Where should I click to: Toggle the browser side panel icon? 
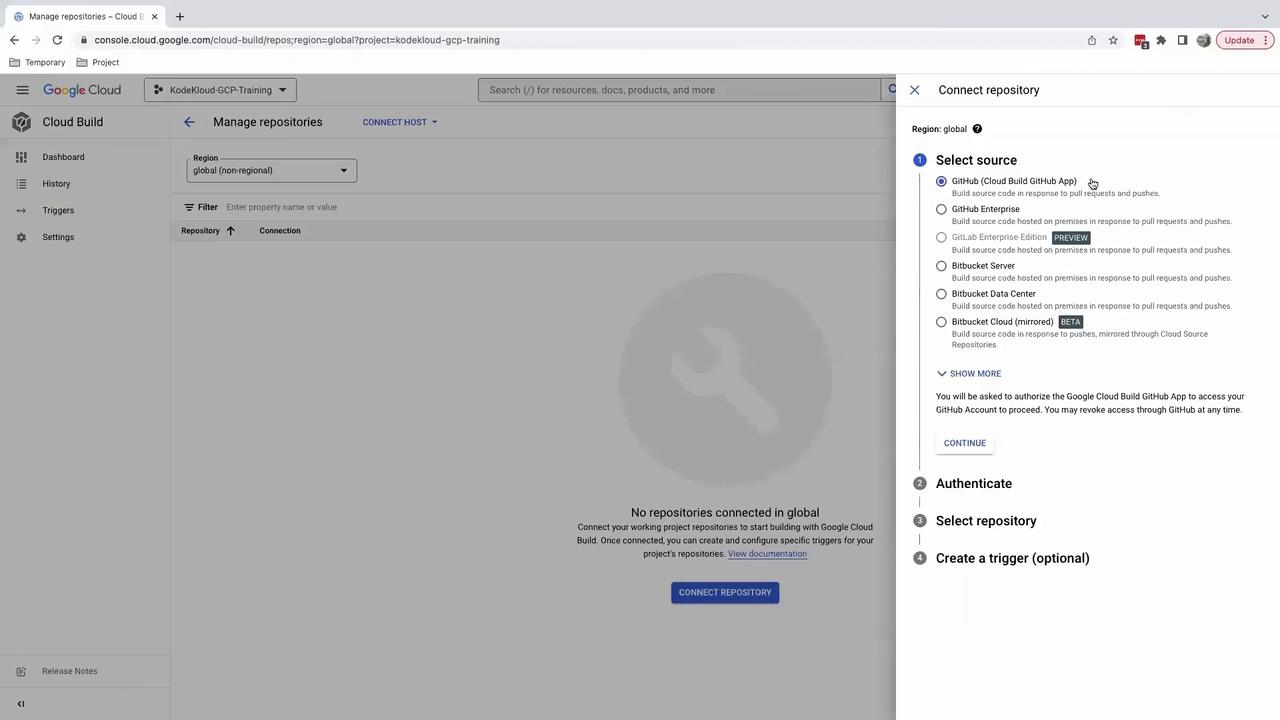1182,40
